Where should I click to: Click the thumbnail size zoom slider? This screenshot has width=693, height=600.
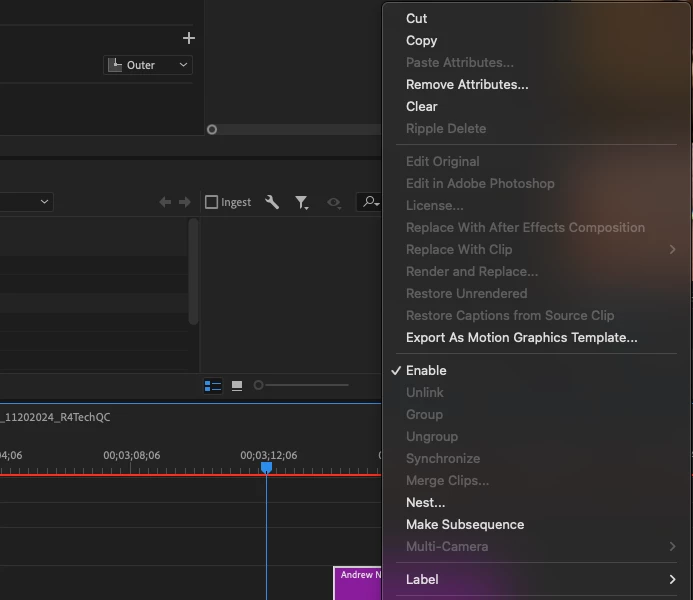[x=301, y=385]
